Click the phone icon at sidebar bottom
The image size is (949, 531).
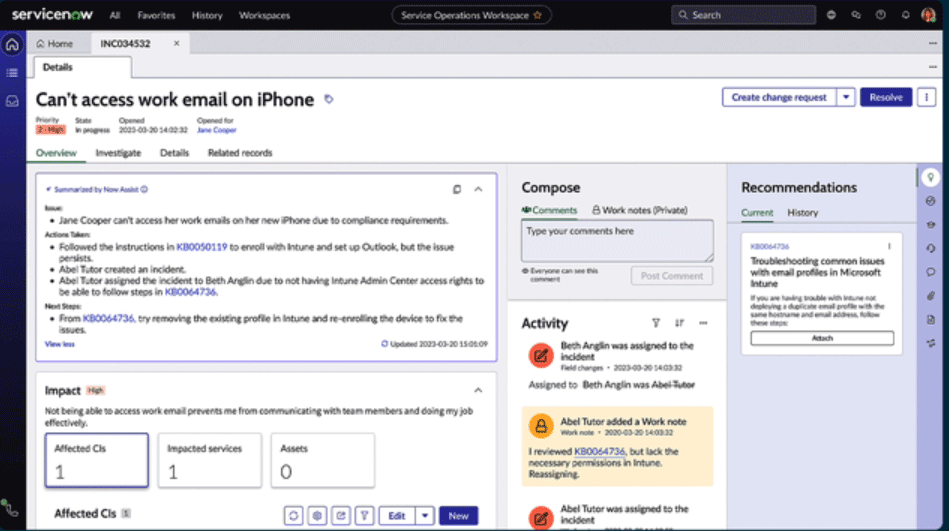click(x=10, y=508)
